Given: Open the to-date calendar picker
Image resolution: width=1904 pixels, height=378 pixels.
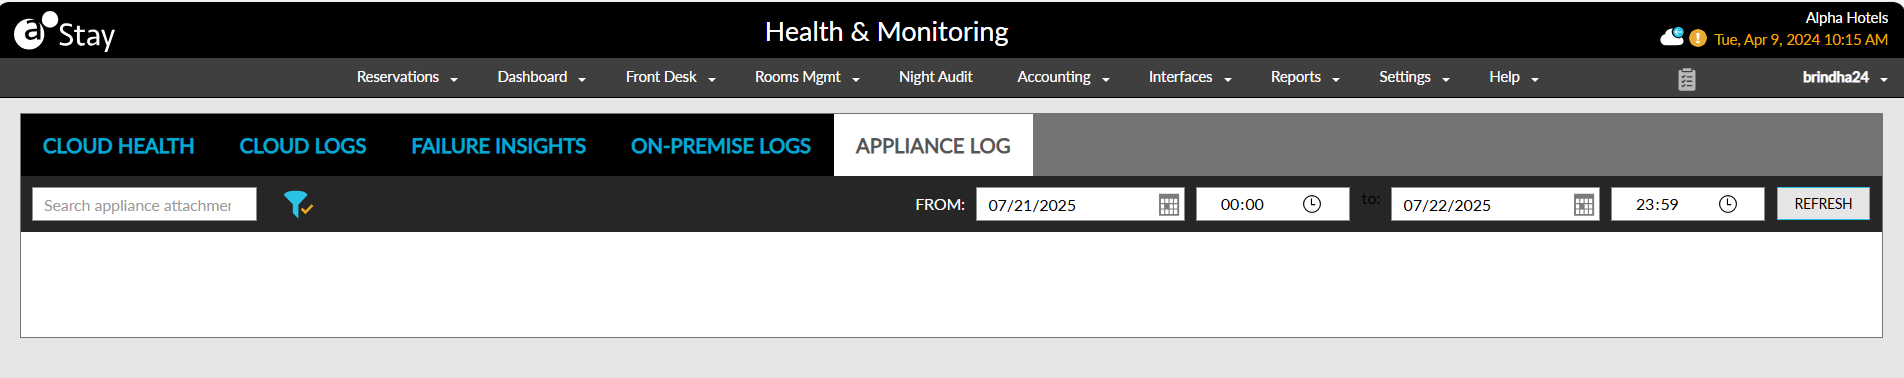Looking at the screenshot, I should (1583, 205).
